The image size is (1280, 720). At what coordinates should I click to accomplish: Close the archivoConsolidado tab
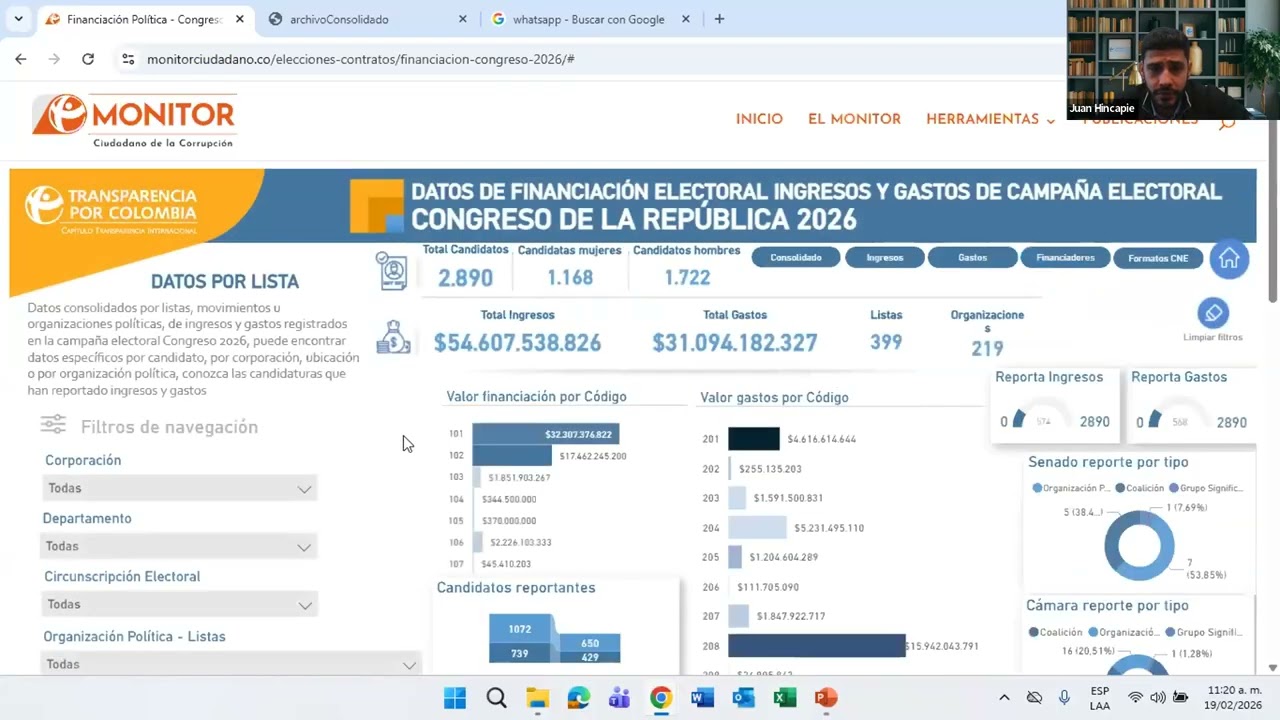pos(462,19)
